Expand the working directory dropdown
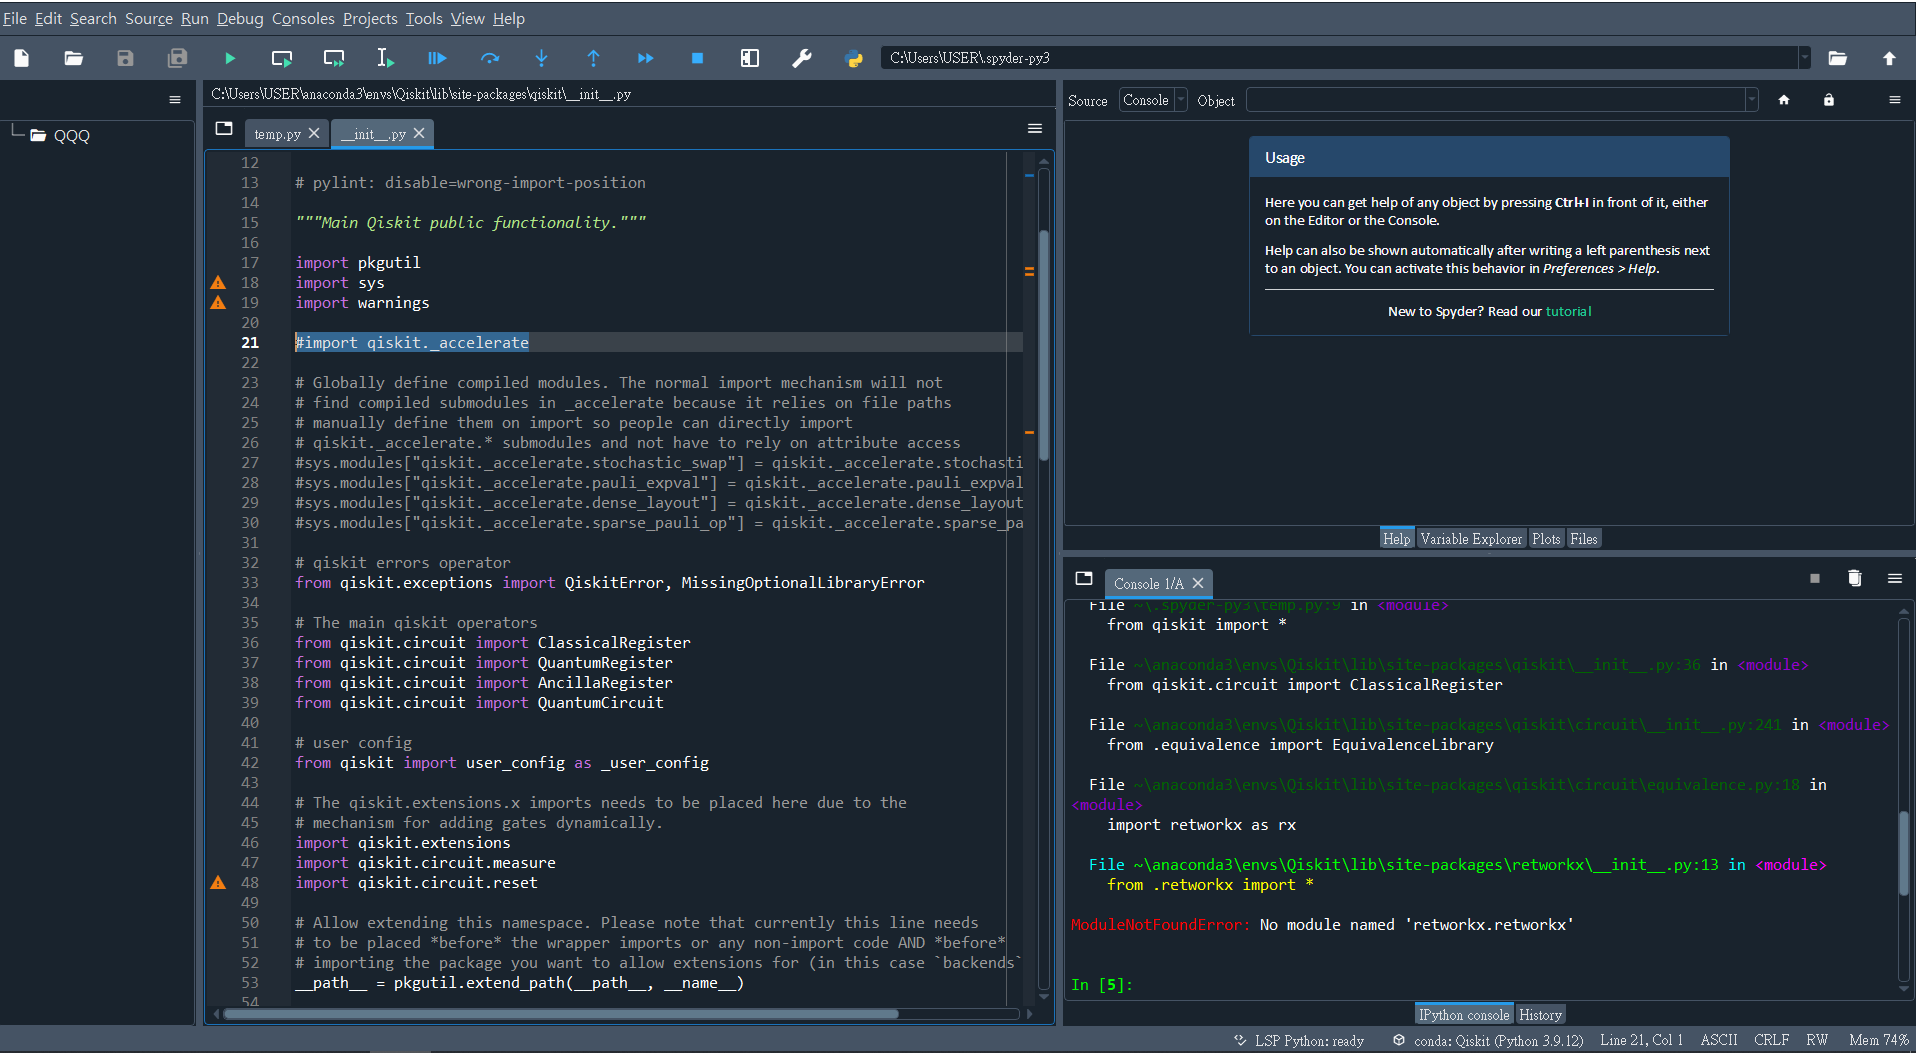The image size is (1916, 1053). pos(1804,58)
